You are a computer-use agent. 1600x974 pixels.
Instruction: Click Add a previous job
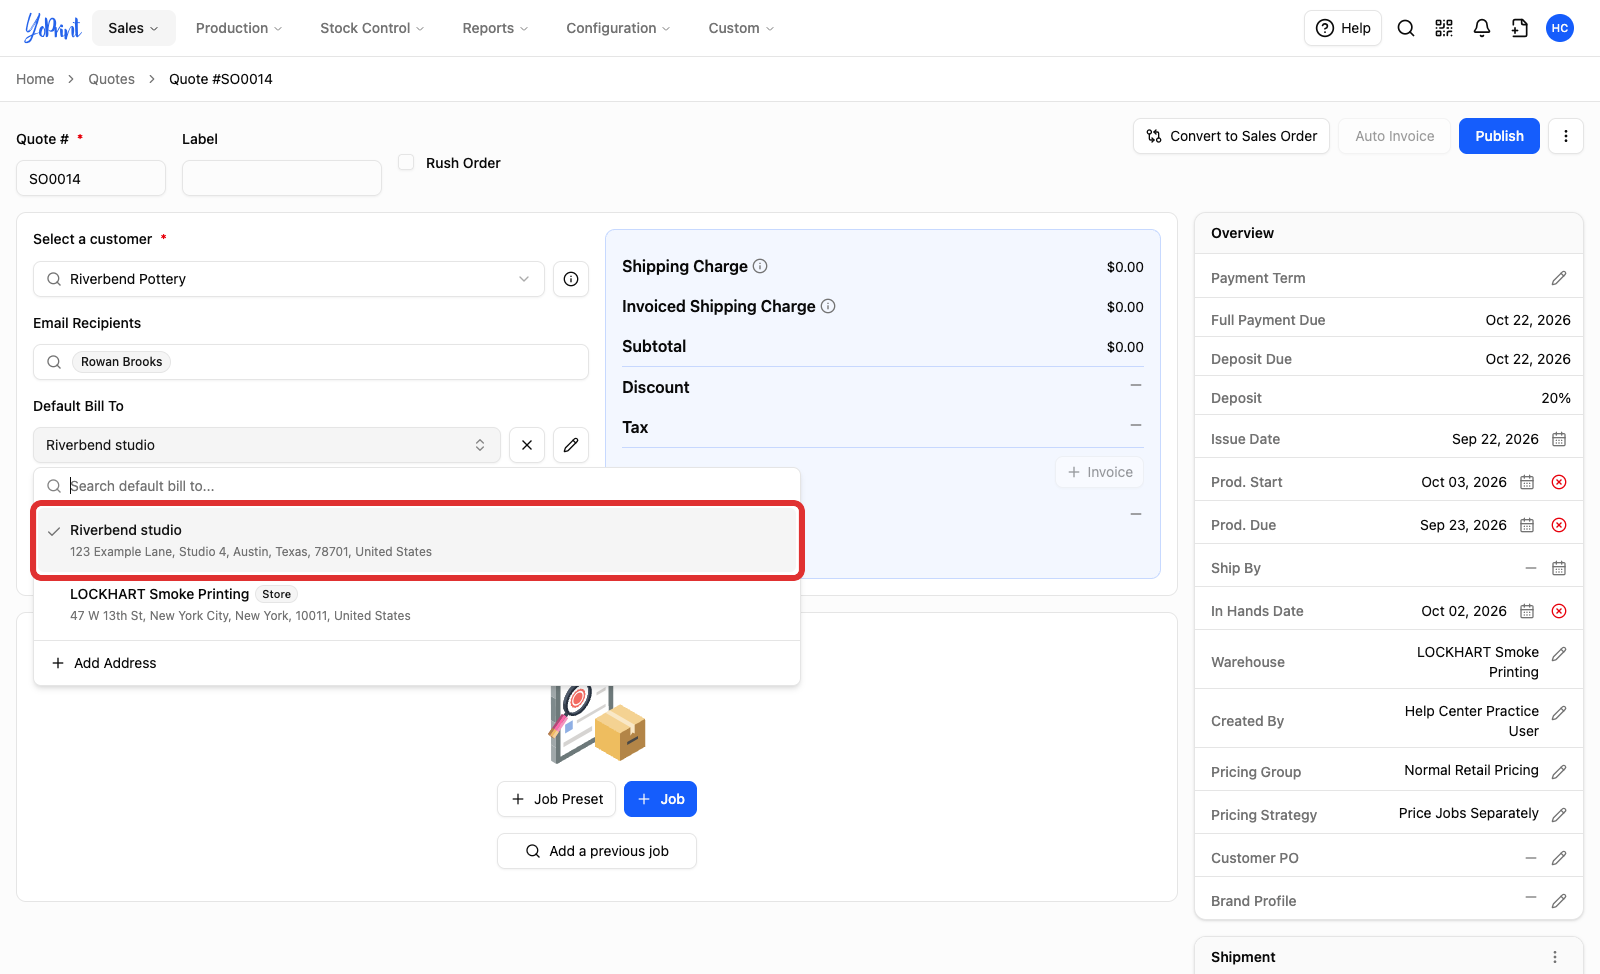tap(597, 851)
